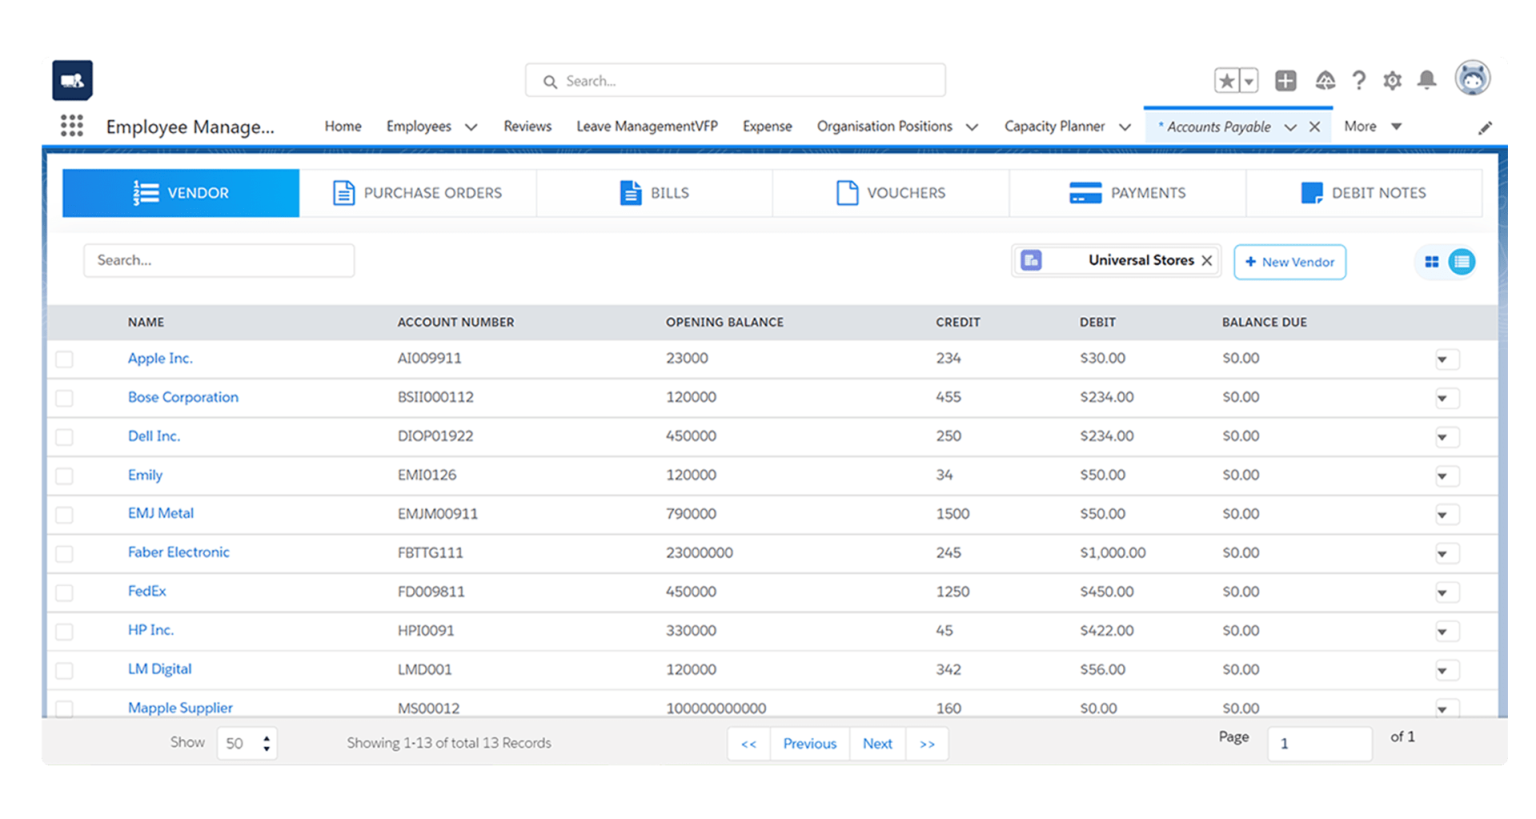Click the Help question mark icon
This screenshot has width=1536, height=819.
point(1359,80)
